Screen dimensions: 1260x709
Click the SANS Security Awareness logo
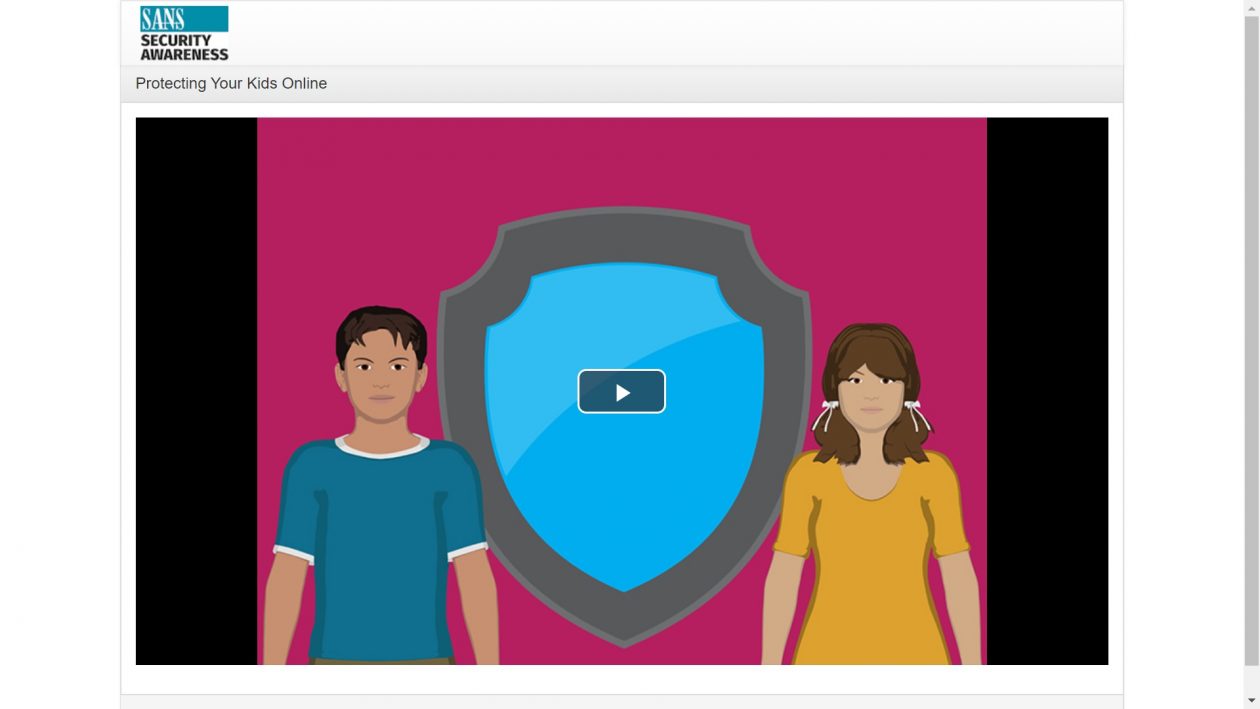click(184, 33)
